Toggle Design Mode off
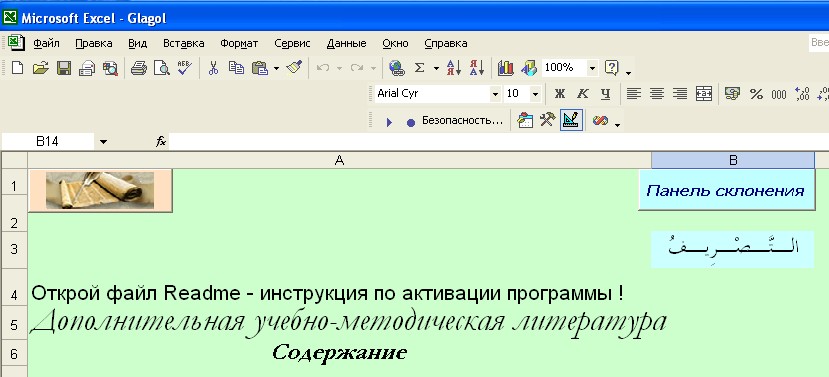This screenshot has width=829, height=377. (x=572, y=120)
